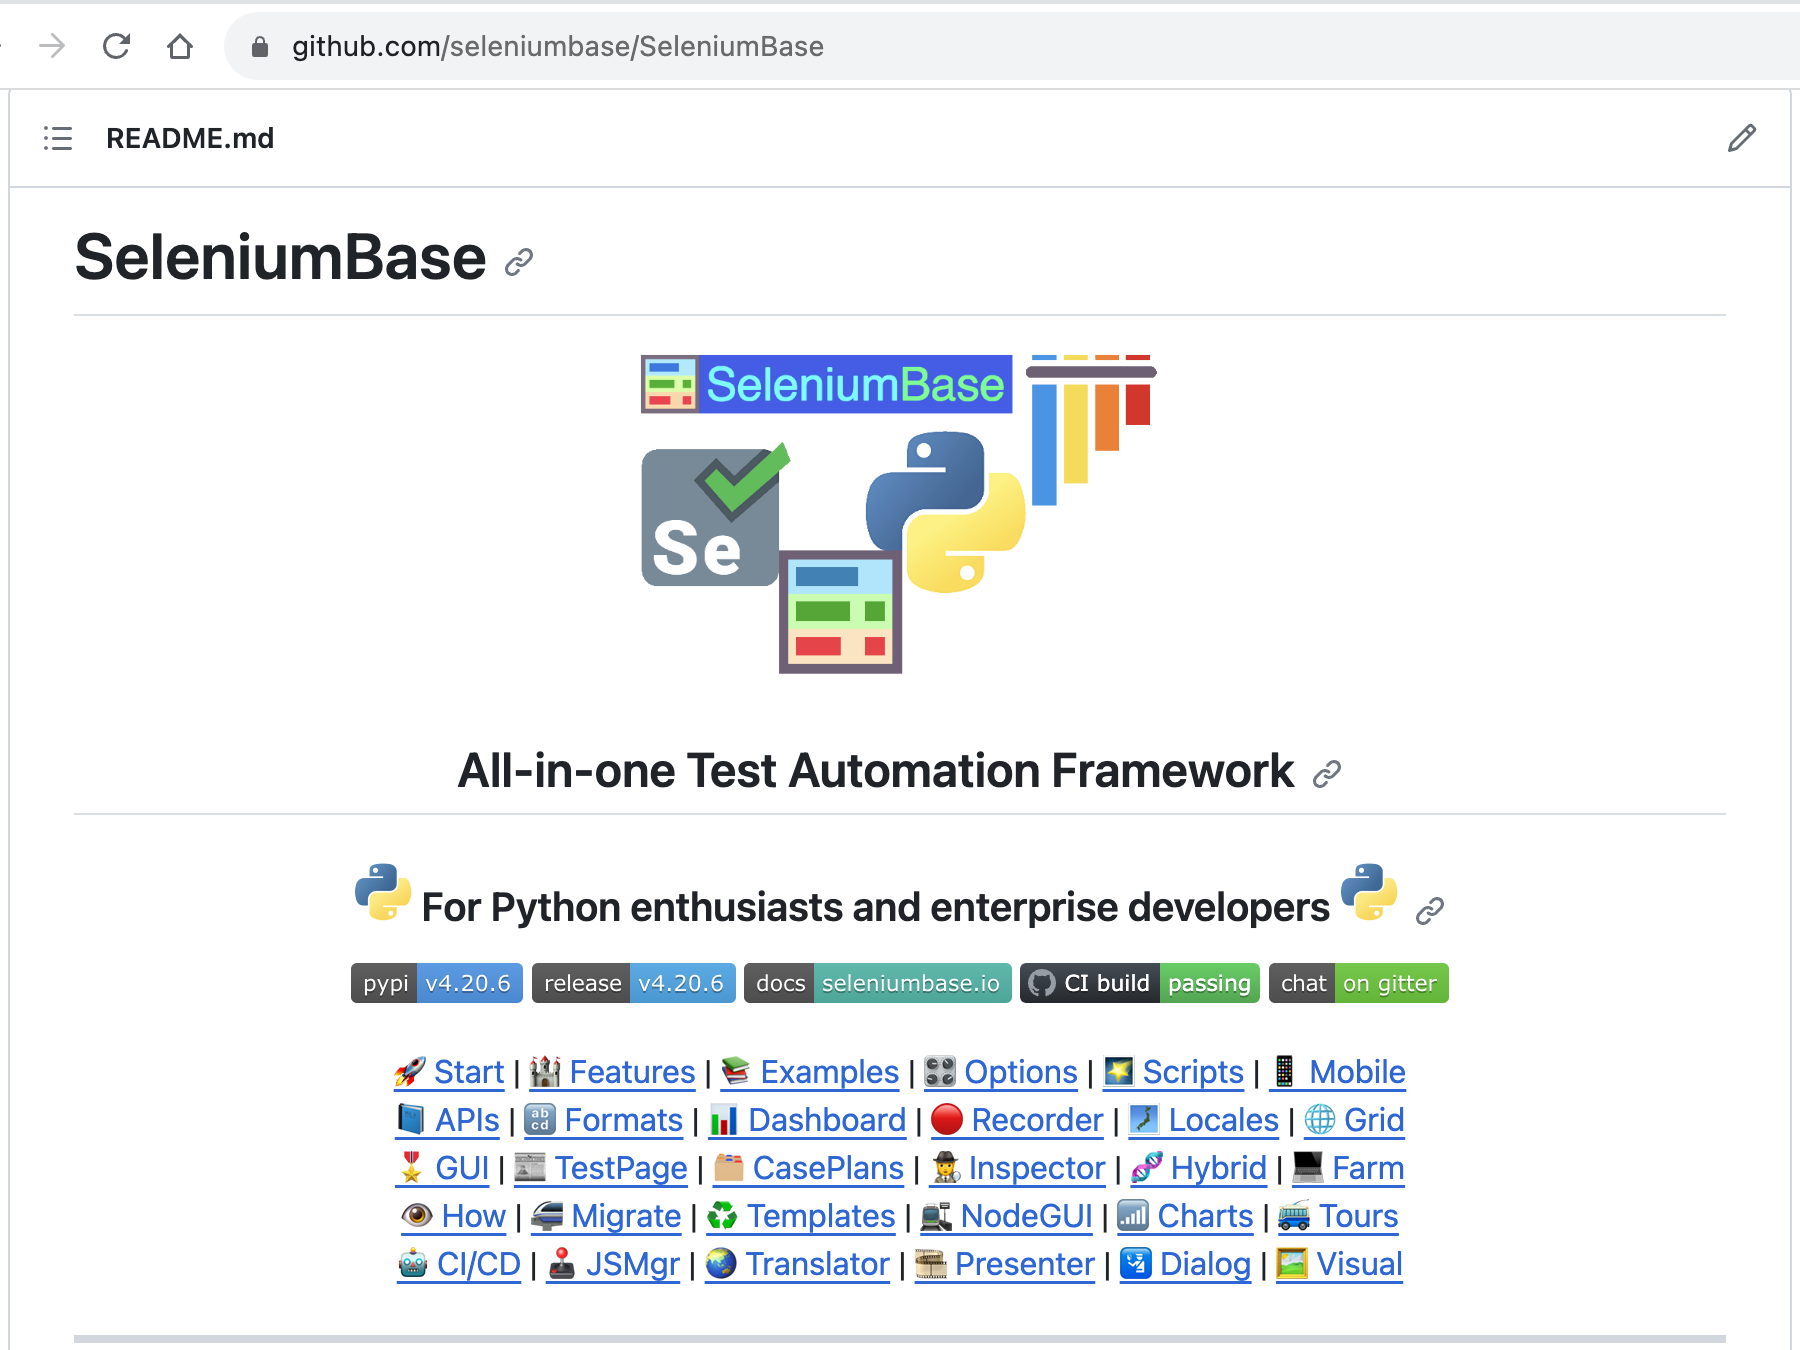Screen dimensions: 1800x1350
Task: Open the CasePlans link
Action: (x=809, y=1168)
